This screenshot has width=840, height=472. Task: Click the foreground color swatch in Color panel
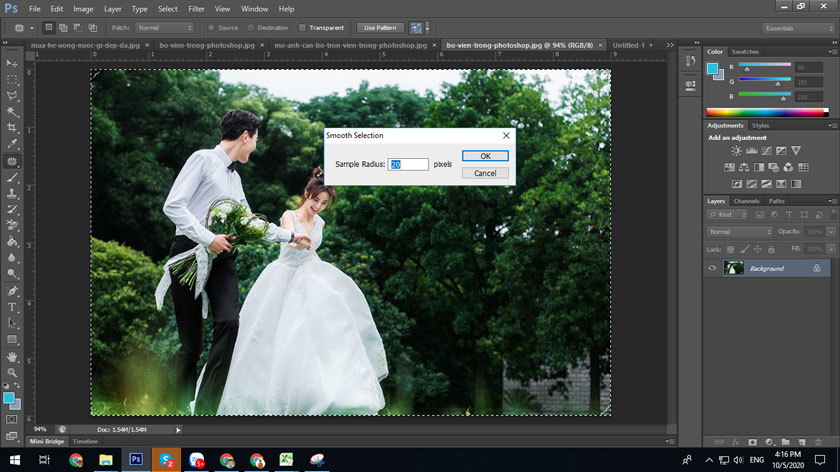pos(712,69)
